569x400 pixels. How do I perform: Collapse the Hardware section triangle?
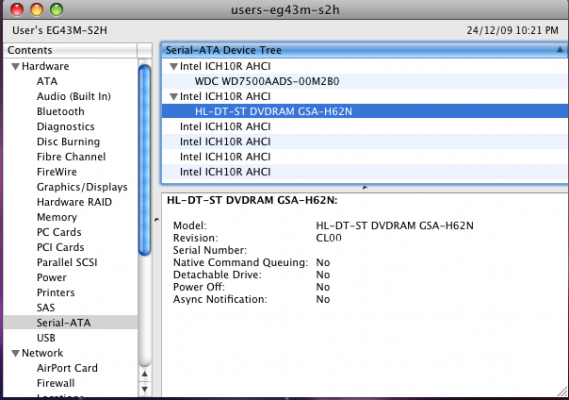(15, 67)
